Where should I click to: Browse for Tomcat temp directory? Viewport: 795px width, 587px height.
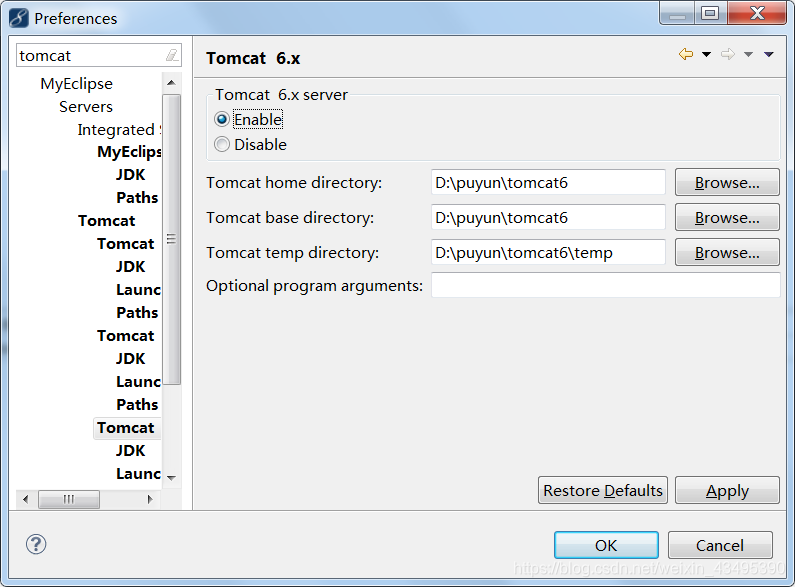tap(727, 252)
